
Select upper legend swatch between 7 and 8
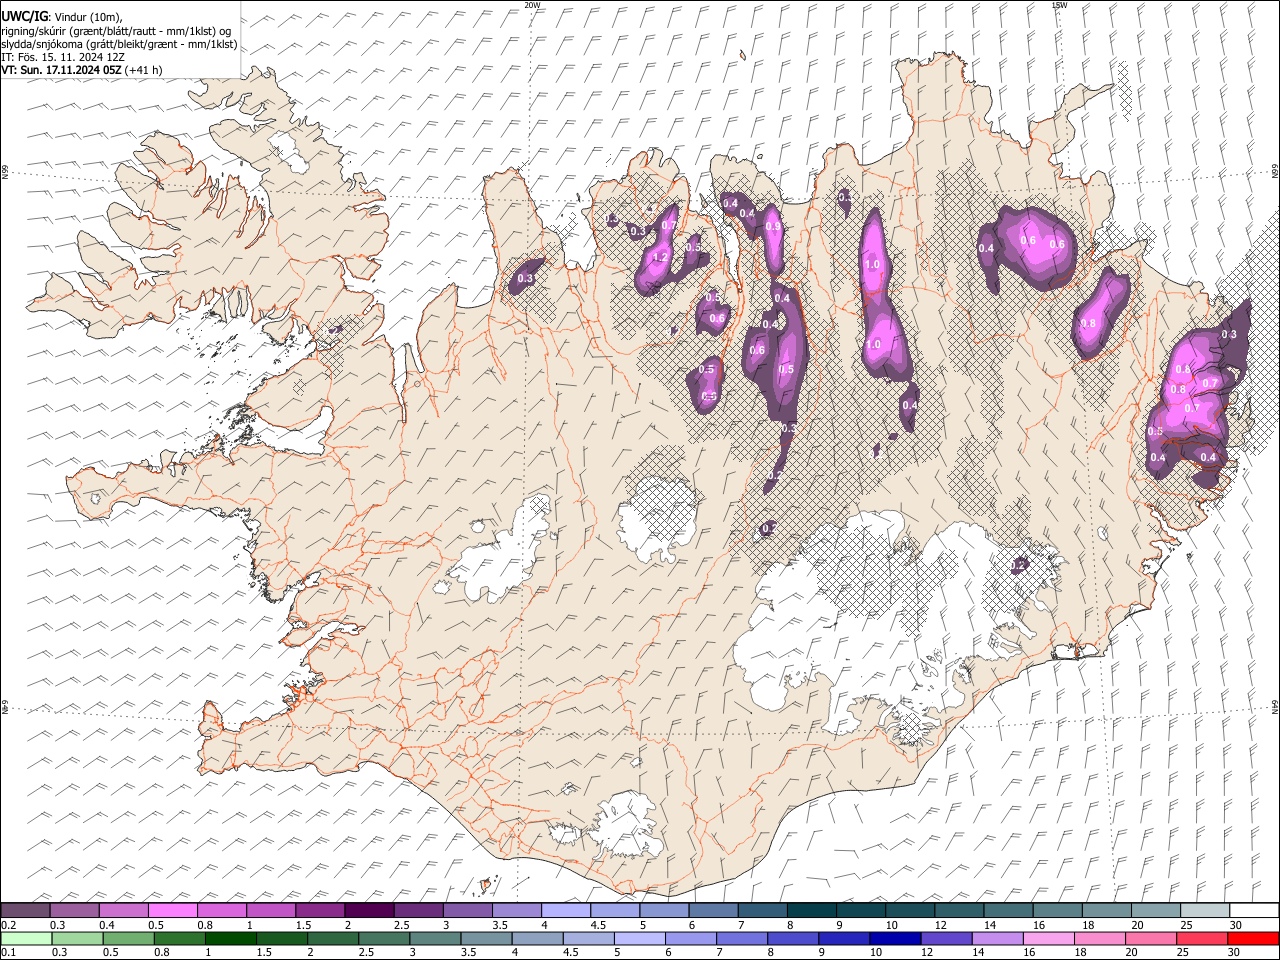761,910
